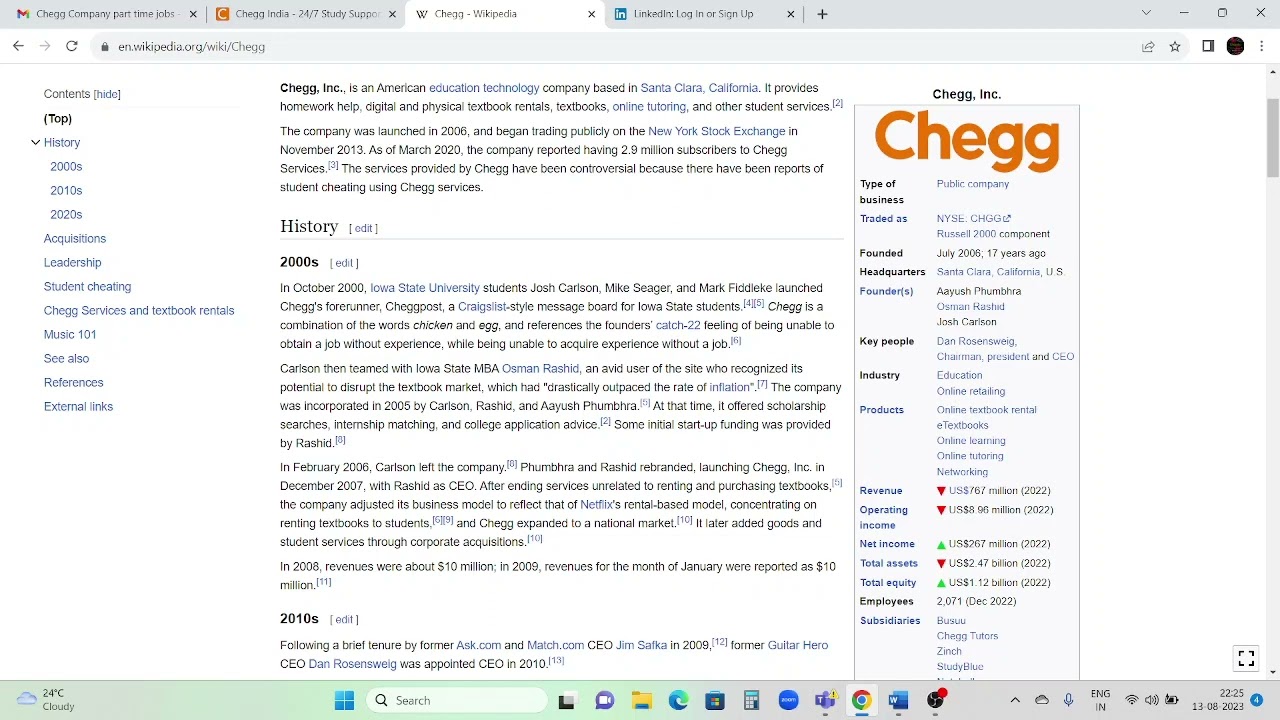Go to Leadership in contents
Image resolution: width=1280 pixels, height=720 pixels.
[72, 262]
